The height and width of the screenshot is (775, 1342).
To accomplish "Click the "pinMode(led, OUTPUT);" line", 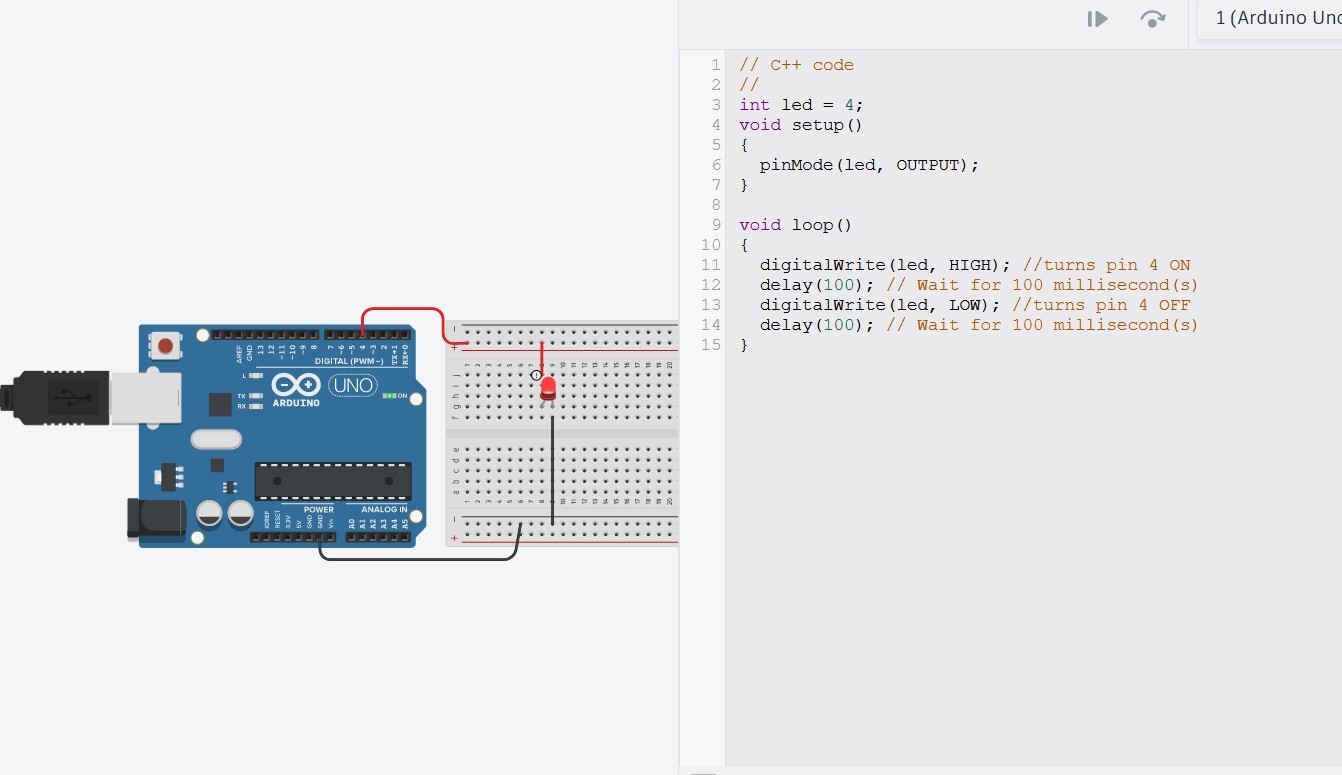I will 870,165.
